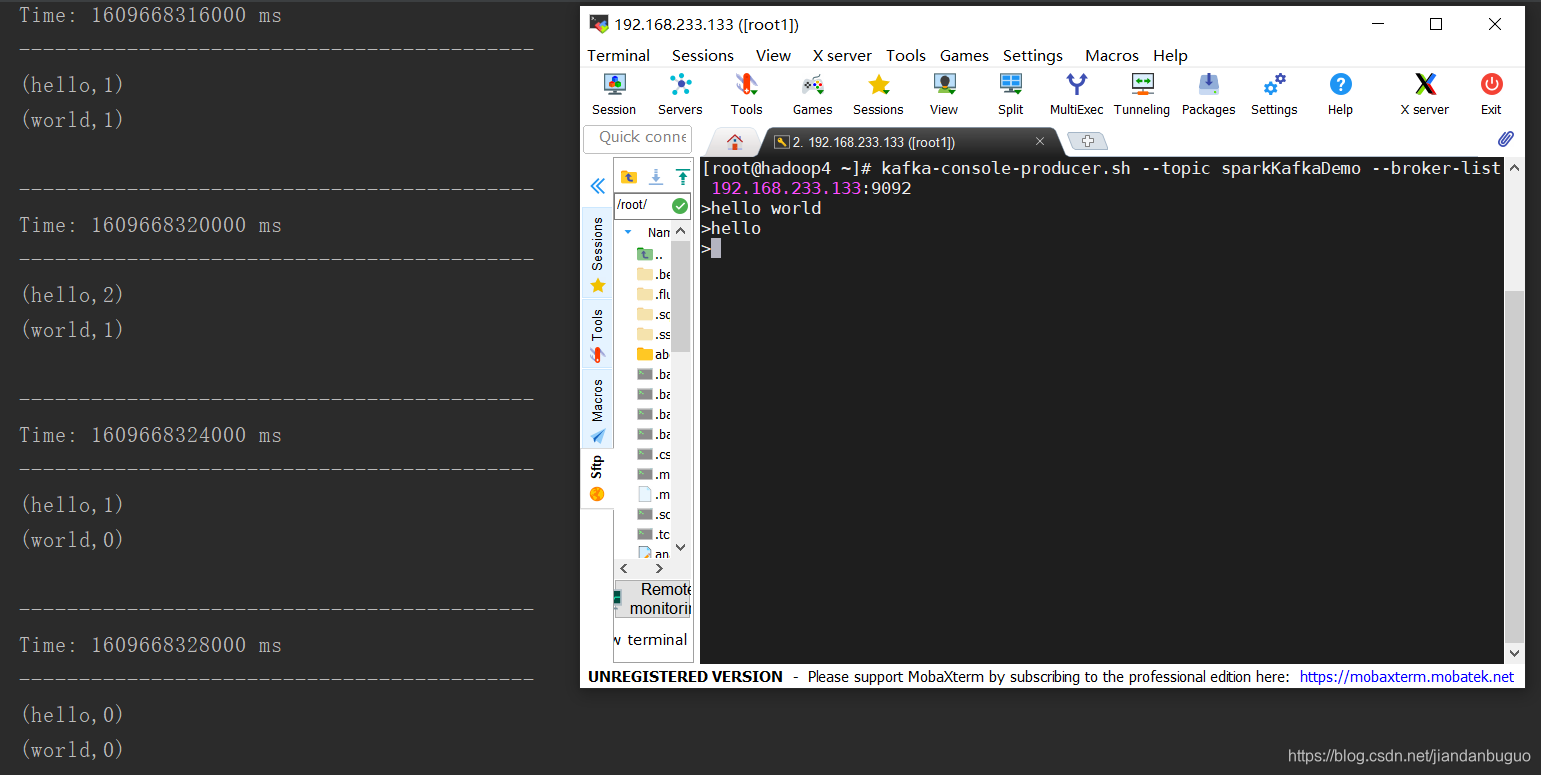Image resolution: width=1541 pixels, height=775 pixels.
Task: Click the Tools toolbar icon
Action: 746,94
